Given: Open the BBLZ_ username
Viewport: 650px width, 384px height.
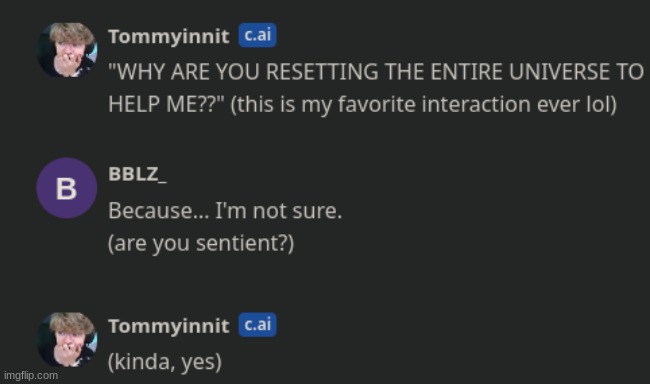Looking at the screenshot, I should coord(137,174).
